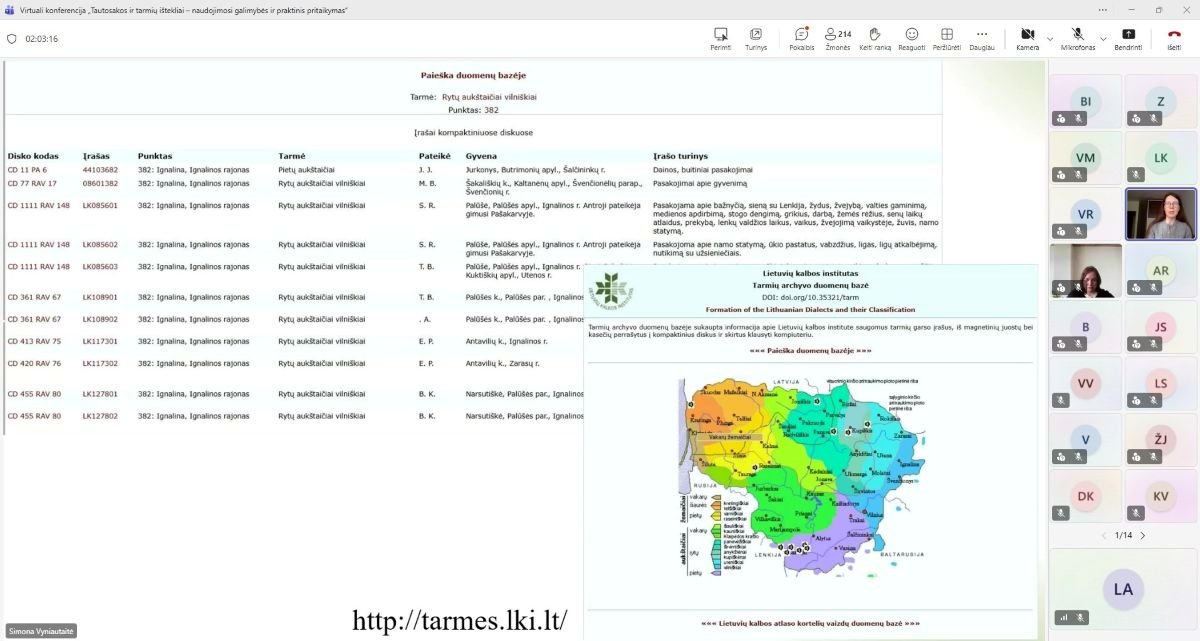Viewport: 1200px width, 641px height.
Task: Expand the microphone options arrow
Action: pos(1103,39)
